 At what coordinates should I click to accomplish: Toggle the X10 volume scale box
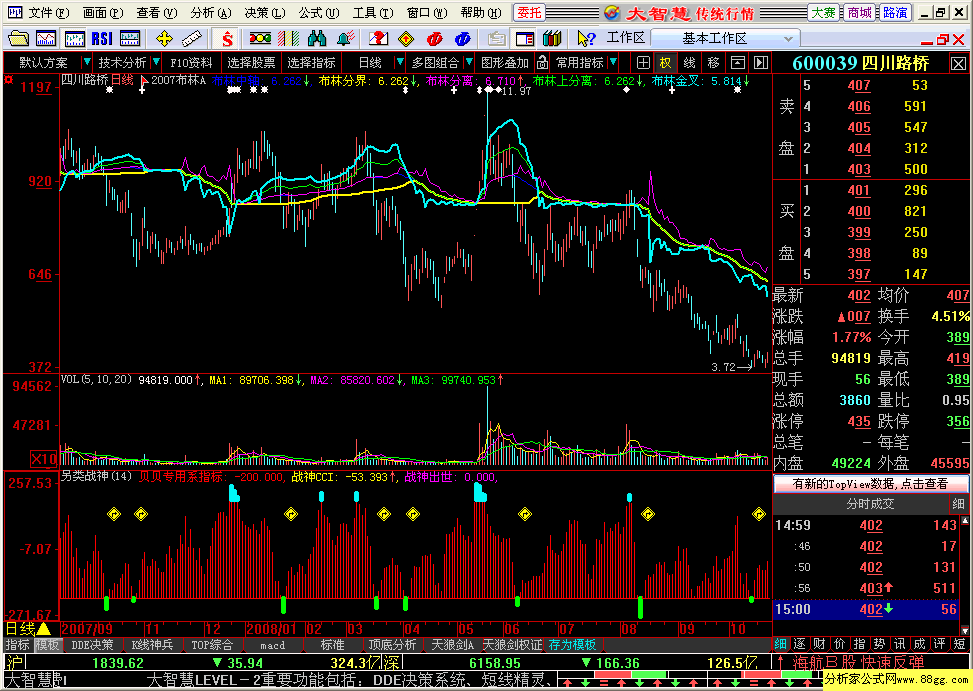point(44,459)
